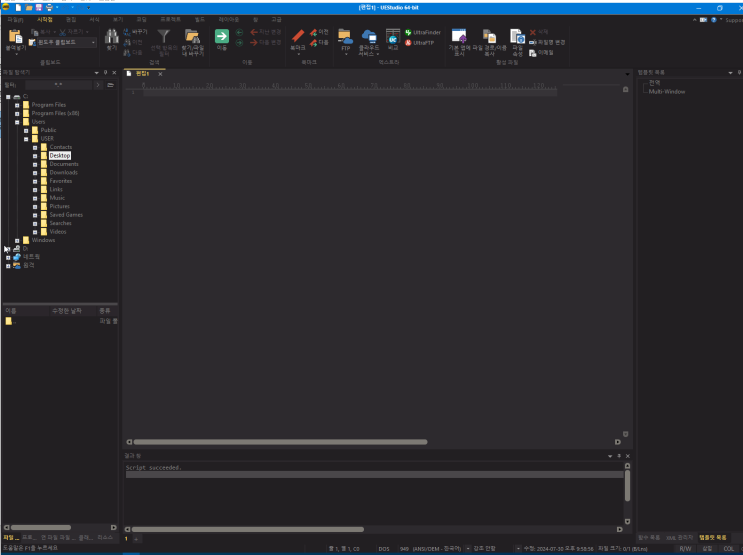The height and width of the screenshot is (555, 743).
Task: Open the Format (서식) ribbon tab
Action: coord(94,19)
